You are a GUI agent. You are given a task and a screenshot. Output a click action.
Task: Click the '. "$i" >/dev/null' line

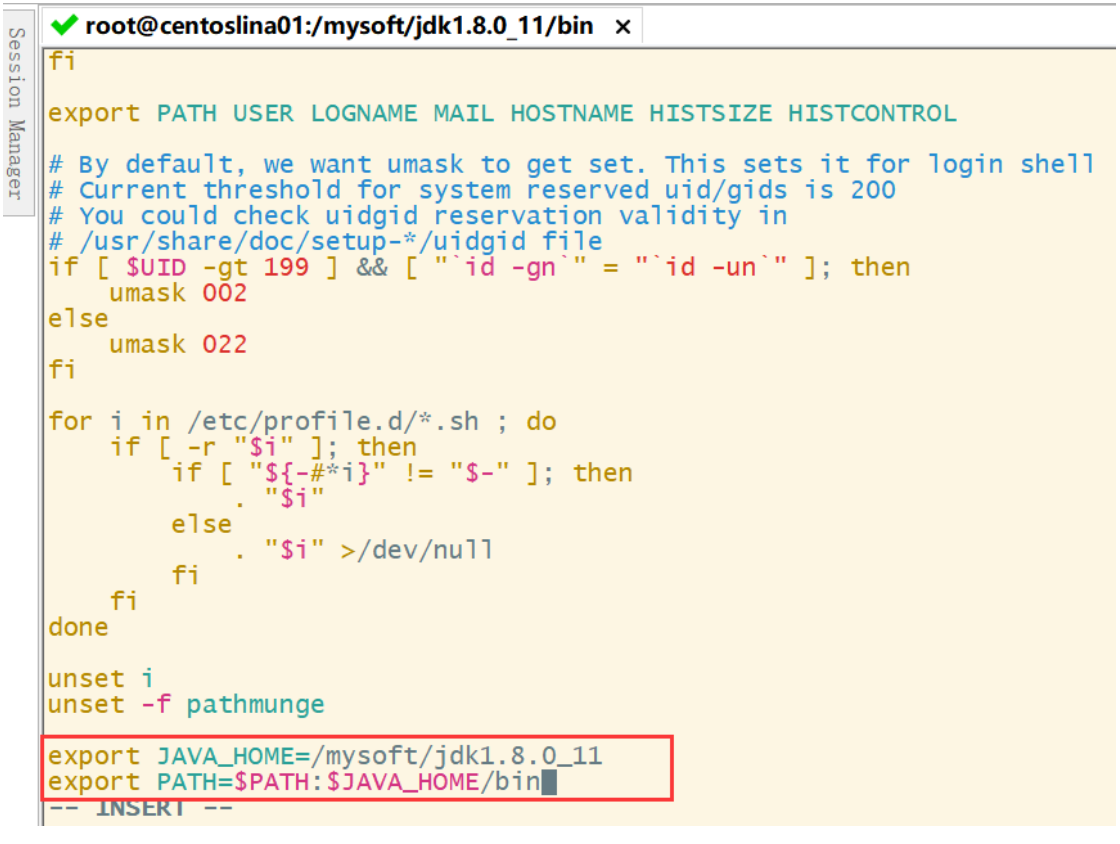coord(364,551)
